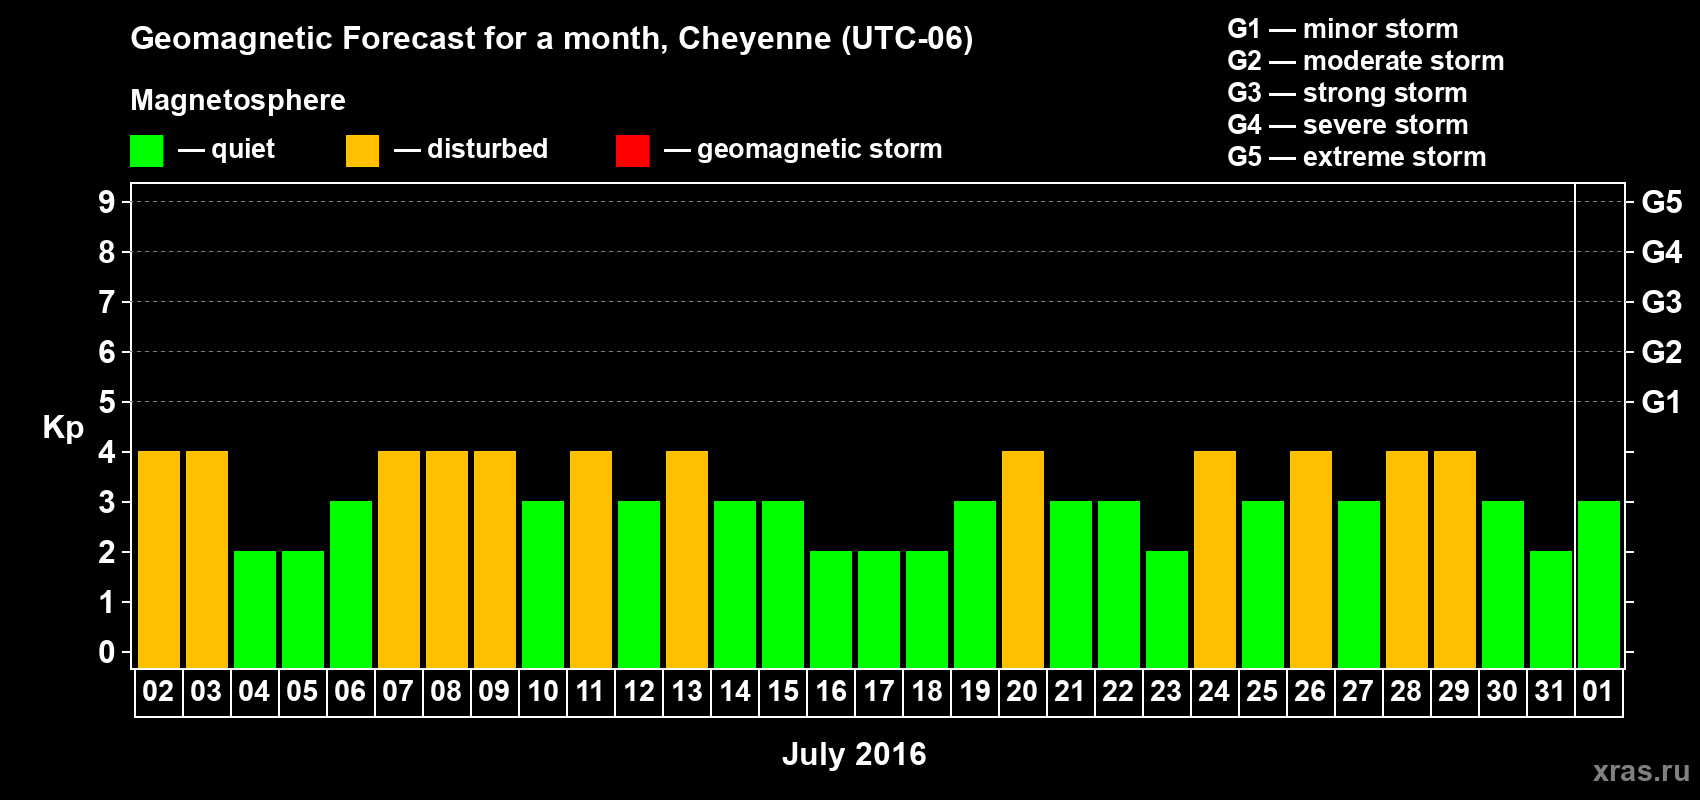
Task: Click the orange bar for day 26
Action: click(1311, 559)
